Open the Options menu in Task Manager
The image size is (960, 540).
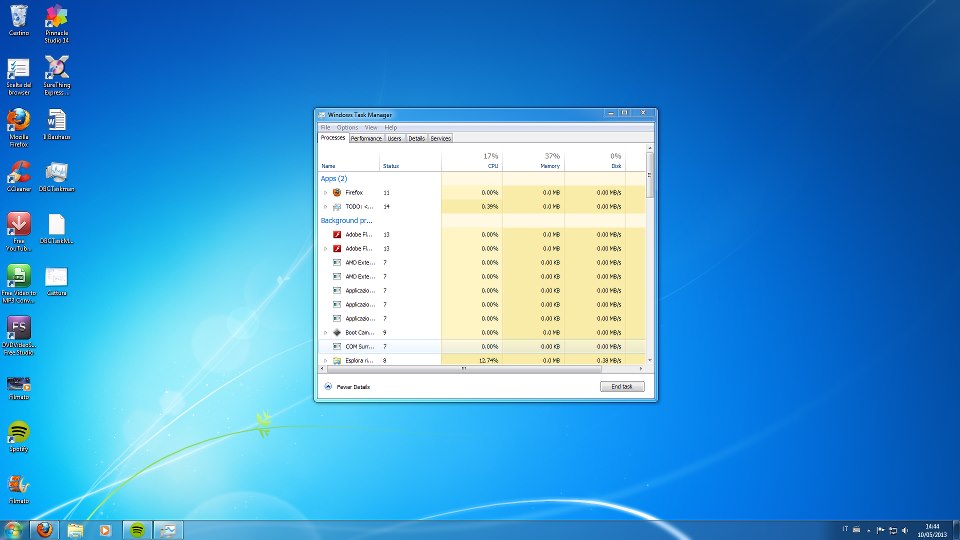click(347, 127)
